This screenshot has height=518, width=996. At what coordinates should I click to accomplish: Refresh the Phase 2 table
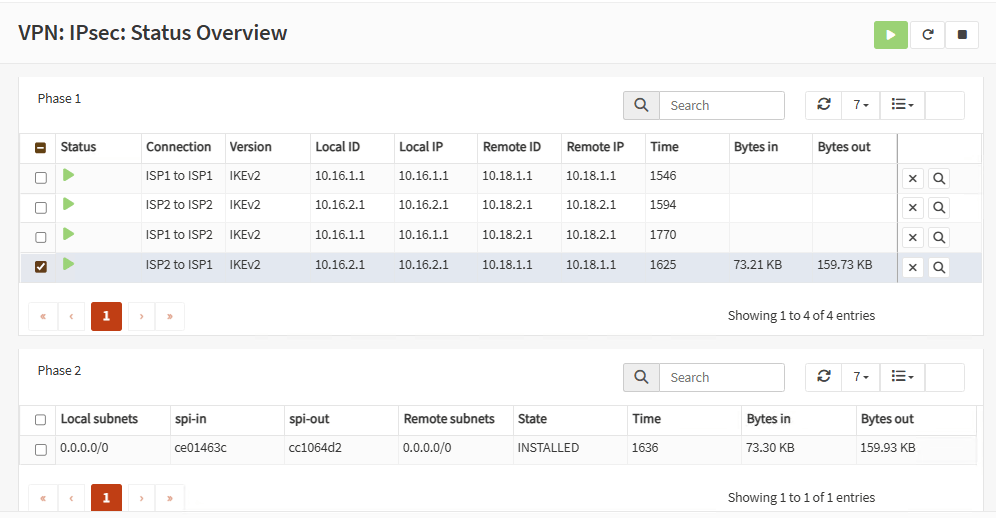(x=823, y=377)
